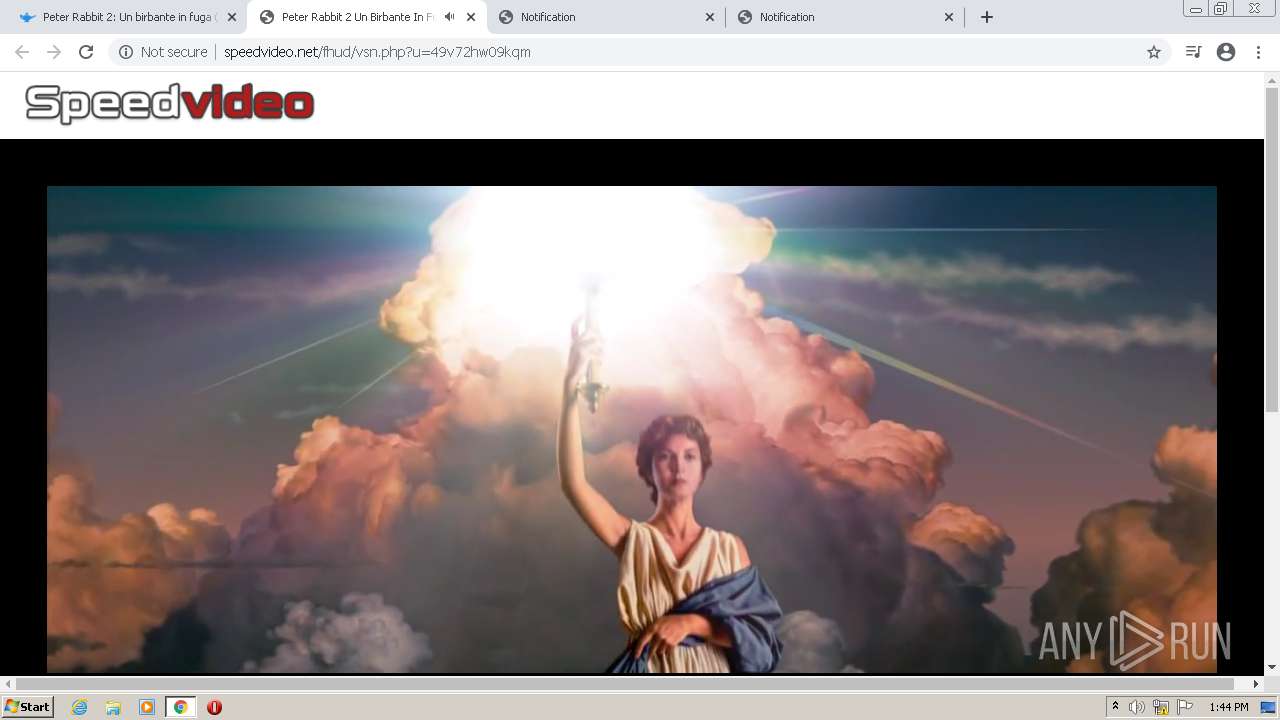Open the Chrome profile avatar

point(1226,52)
